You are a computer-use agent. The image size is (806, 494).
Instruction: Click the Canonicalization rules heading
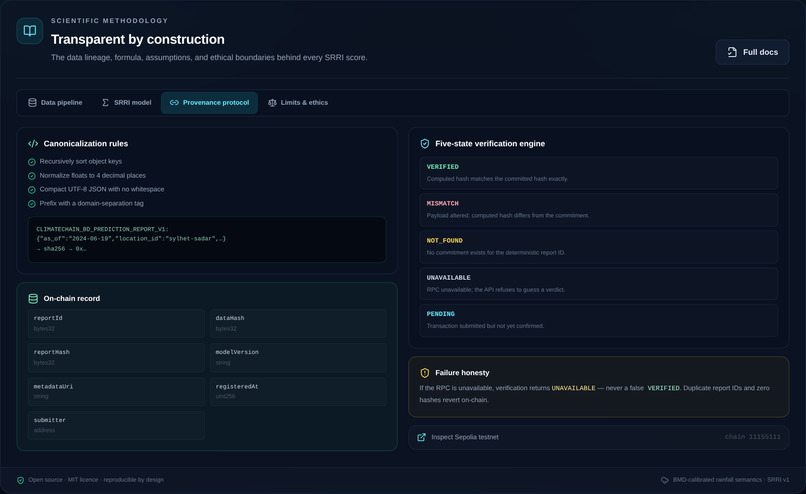[x=86, y=143]
